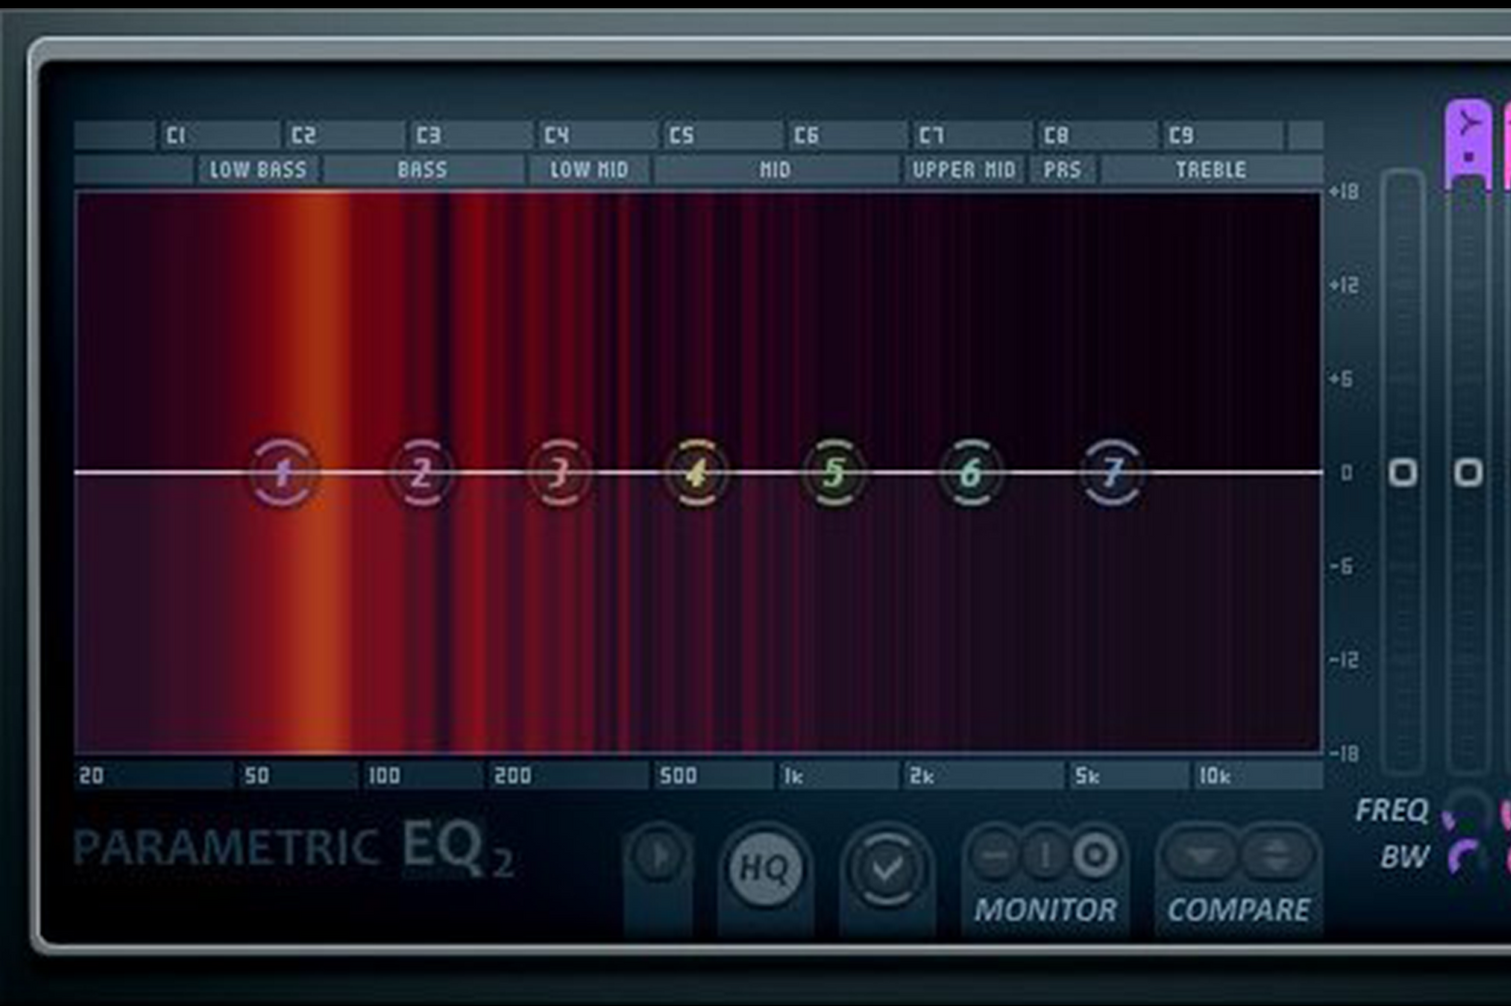1511x1006 pixels.
Task: Click the C3 note marker
Action: (428, 135)
